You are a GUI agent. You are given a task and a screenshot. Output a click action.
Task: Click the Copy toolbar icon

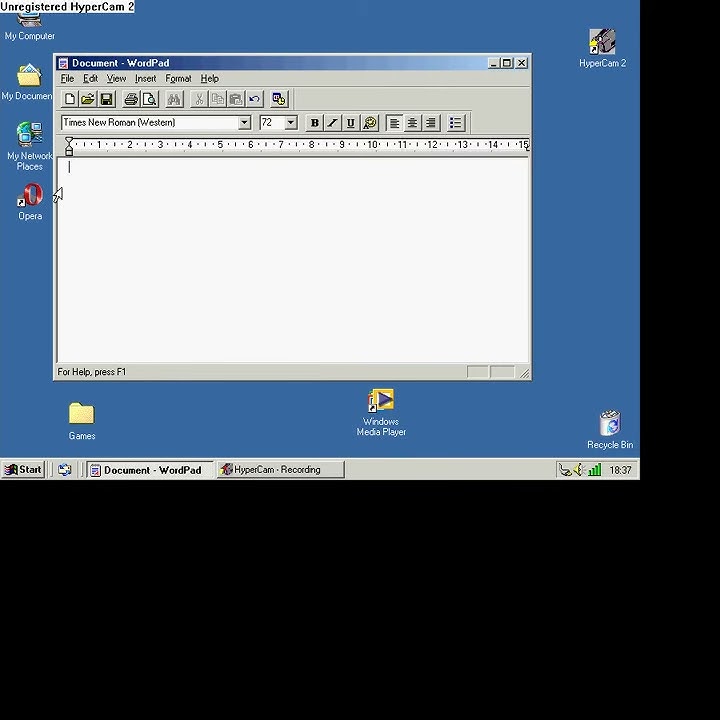click(218, 99)
